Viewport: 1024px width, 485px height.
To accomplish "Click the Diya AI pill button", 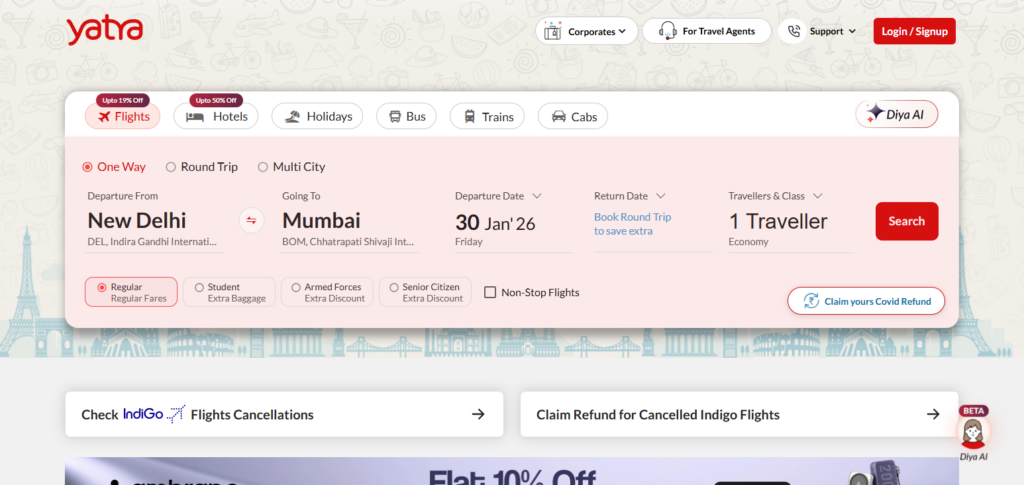I will coord(897,114).
